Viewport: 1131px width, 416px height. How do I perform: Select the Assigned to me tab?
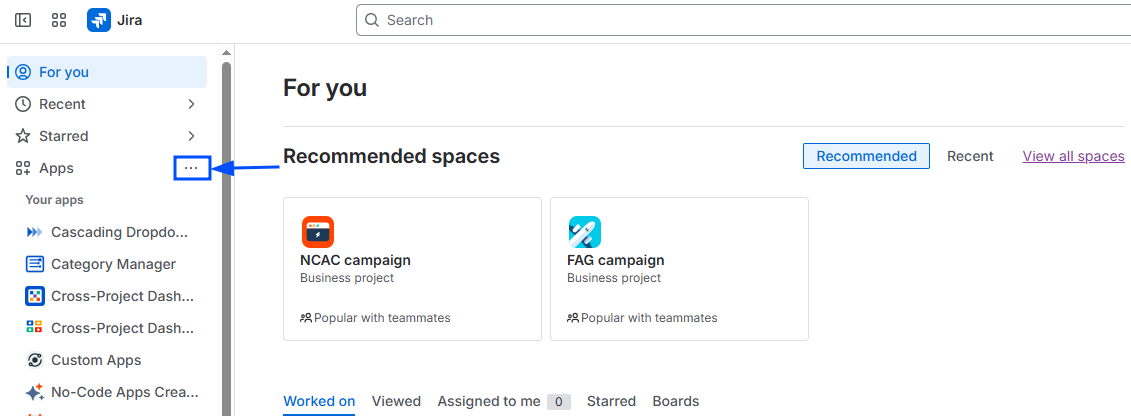point(489,401)
